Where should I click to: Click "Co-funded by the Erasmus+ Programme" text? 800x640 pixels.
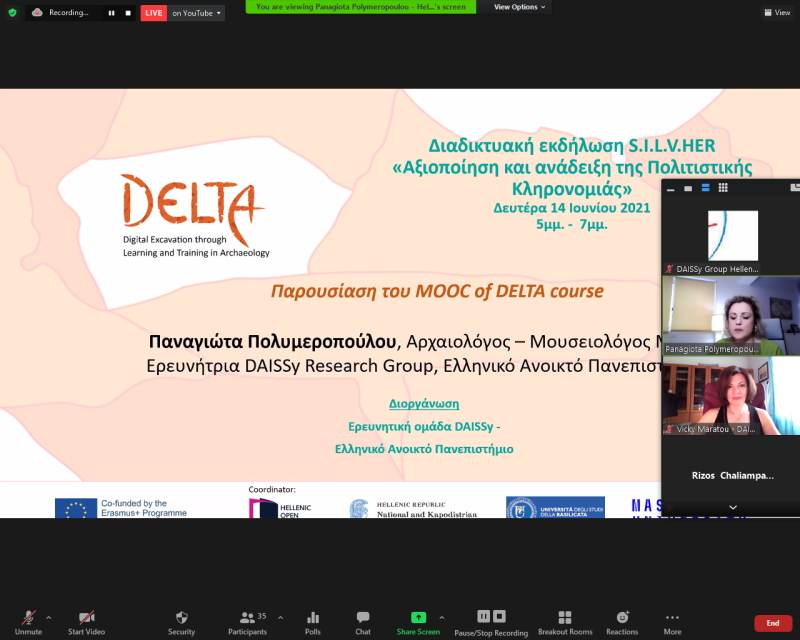(144, 508)
